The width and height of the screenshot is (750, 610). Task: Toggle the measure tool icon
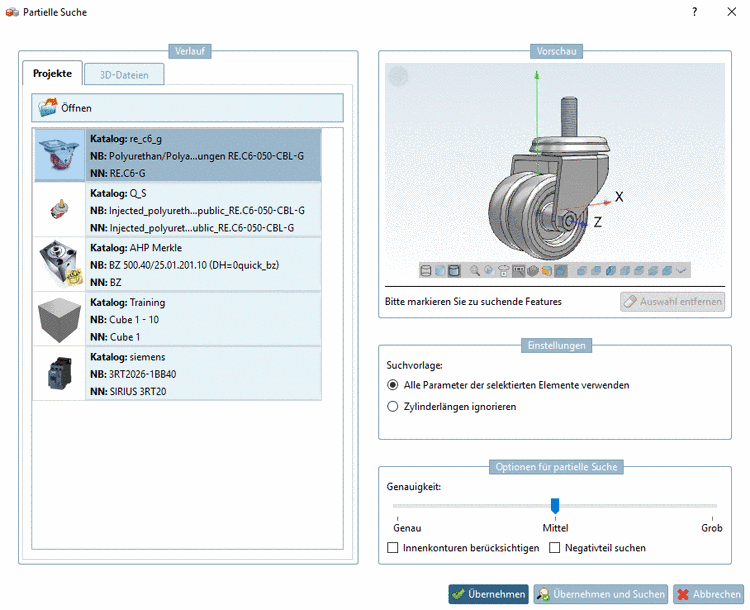(518, 271)
